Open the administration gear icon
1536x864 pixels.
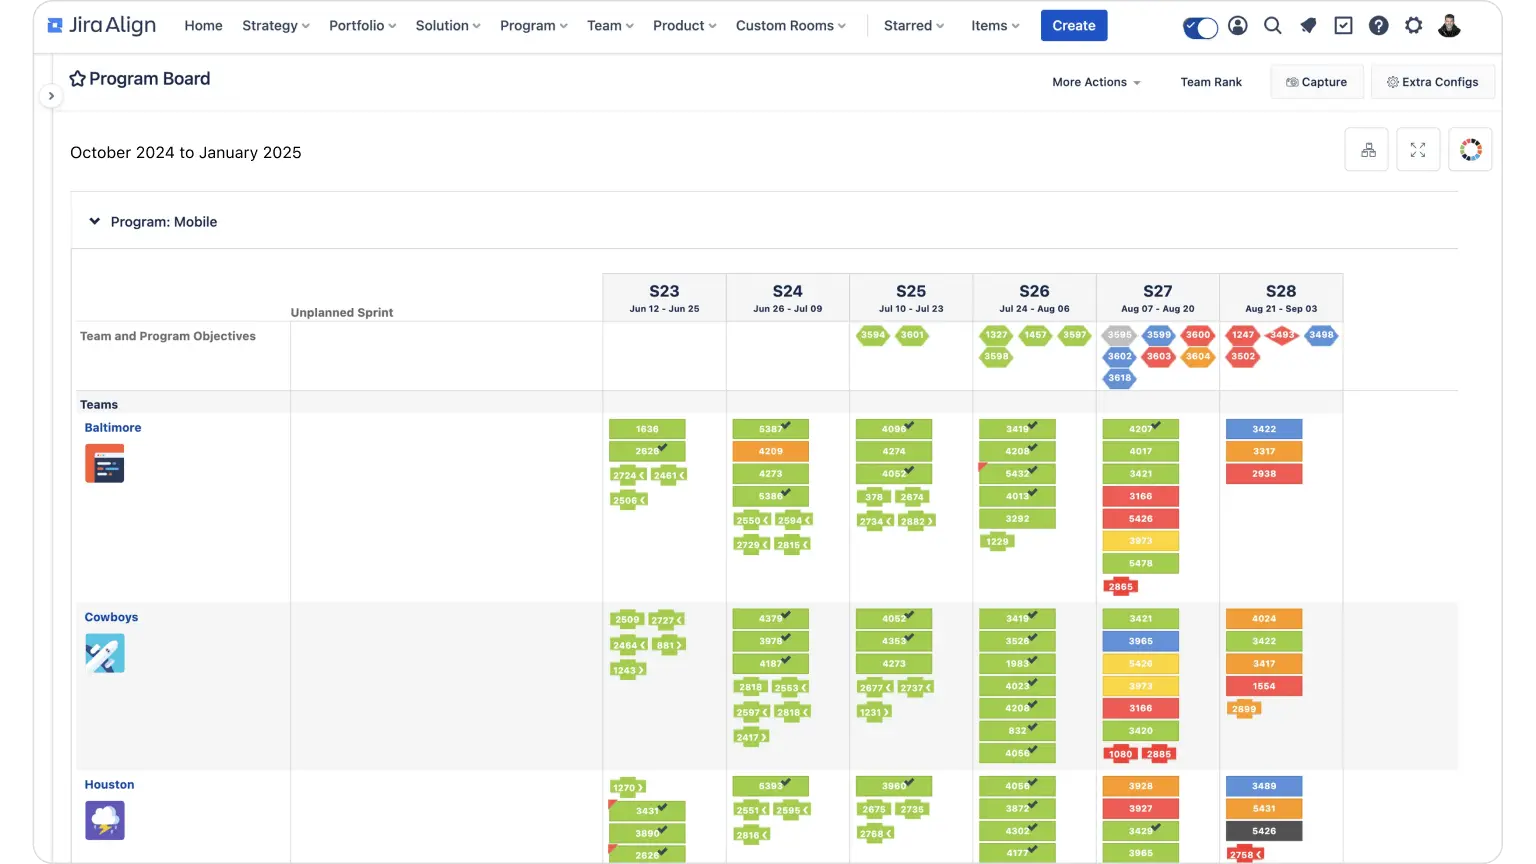click(1413, 25)
